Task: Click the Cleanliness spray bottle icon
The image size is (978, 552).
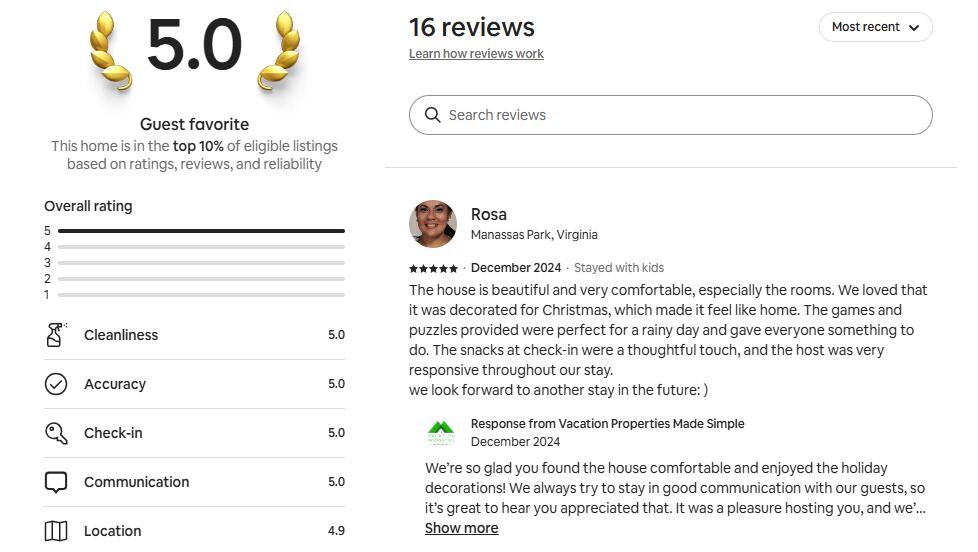Action: tap(56, 335)
